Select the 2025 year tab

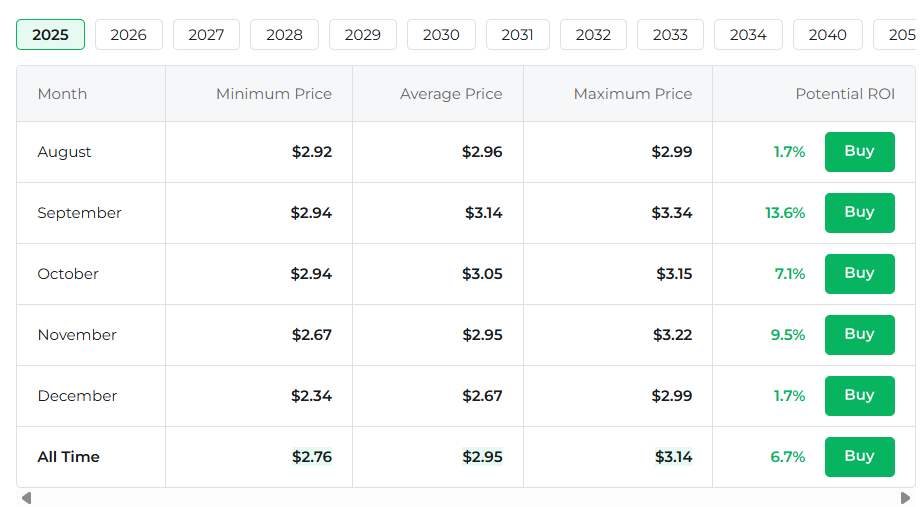(50, 35)
